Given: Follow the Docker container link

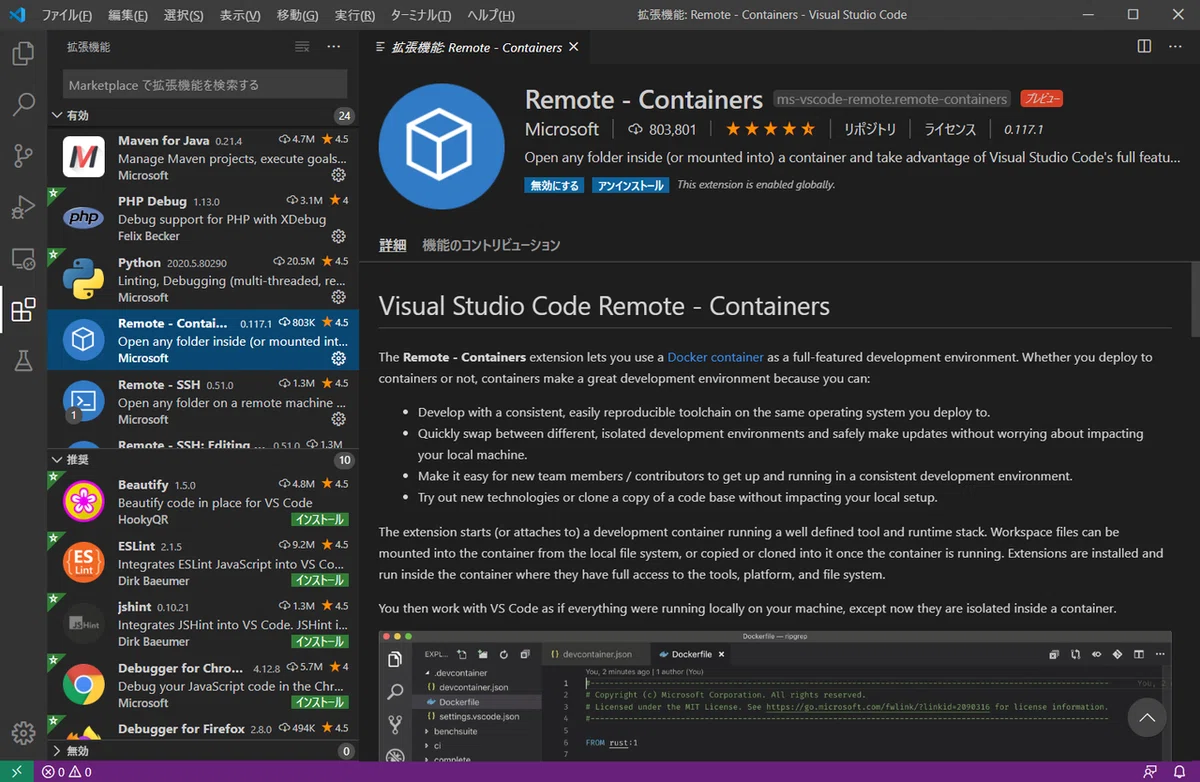Looking at the screenshot, I should point(715,357).
